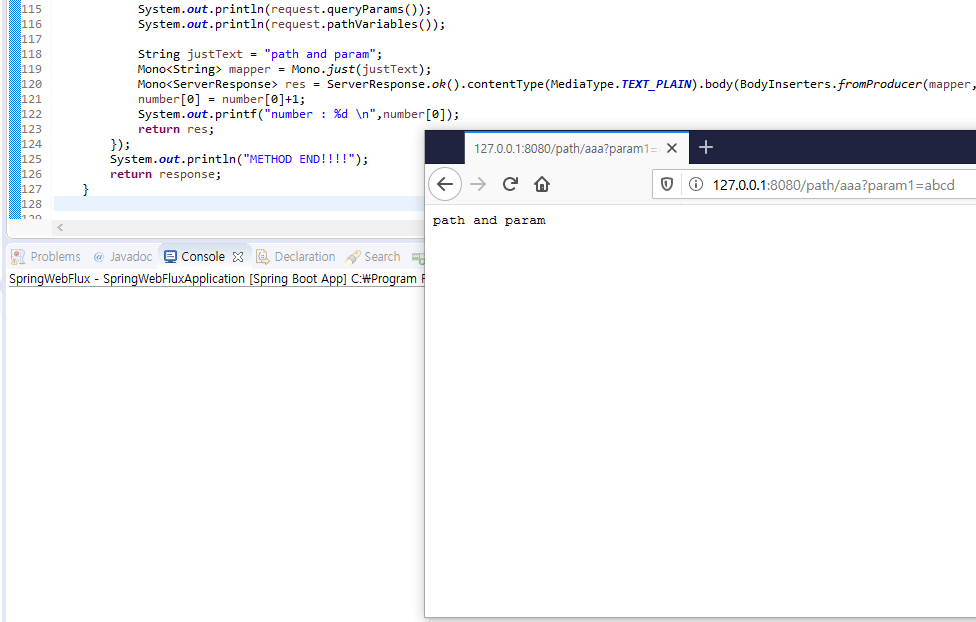The width and height of the screenshot is (976, 622).
Task: Select the 127.0.0.1:8080/path/aaa browser tab
Action: click(576, 148)
